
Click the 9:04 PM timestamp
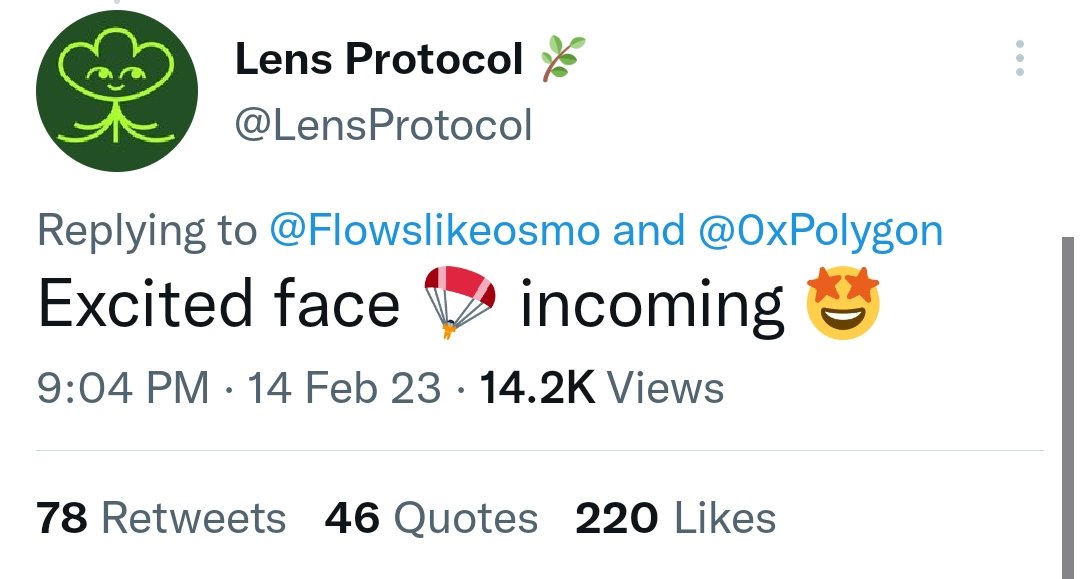pos(123,388)
